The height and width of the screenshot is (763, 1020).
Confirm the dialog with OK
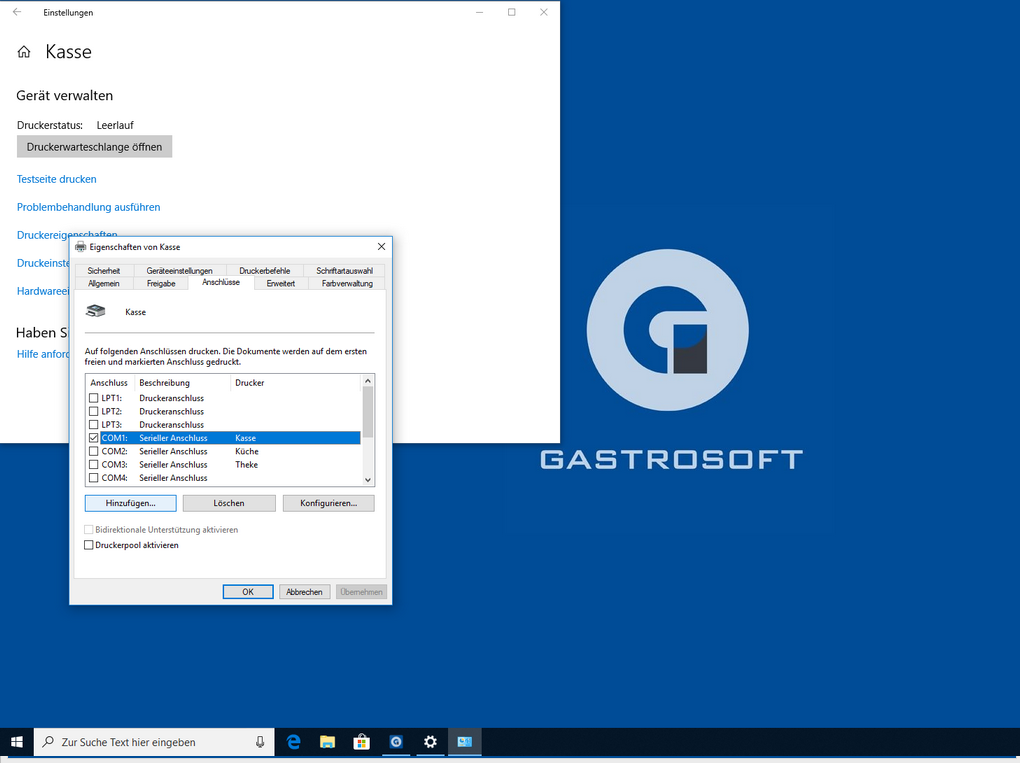pyautogui.click(x=248, y=592)
